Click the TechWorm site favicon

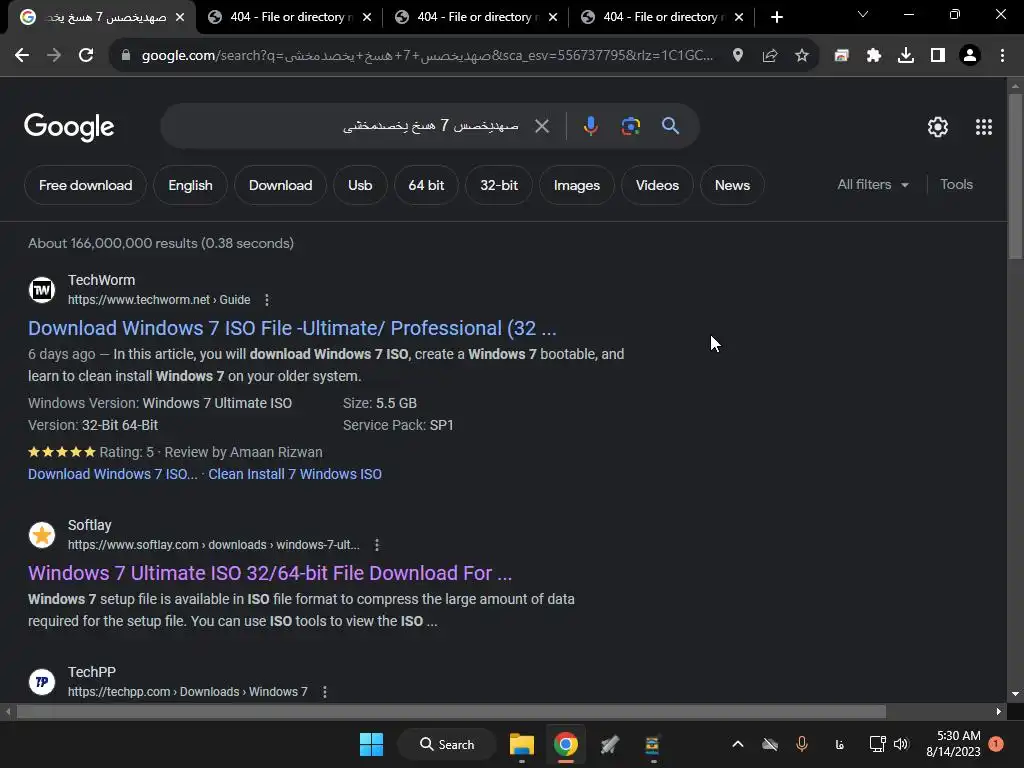tap(42, 289)
